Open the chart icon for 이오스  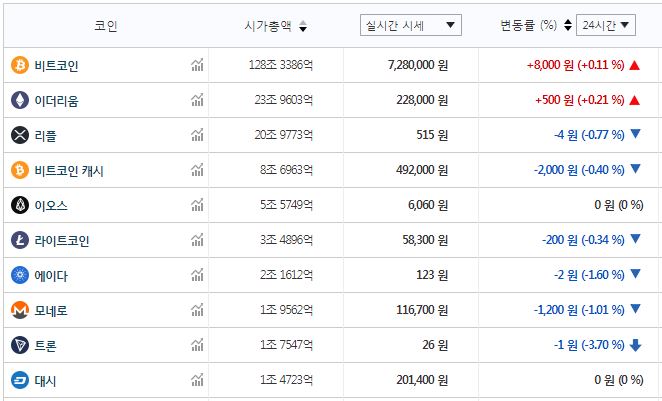point(197,205)
